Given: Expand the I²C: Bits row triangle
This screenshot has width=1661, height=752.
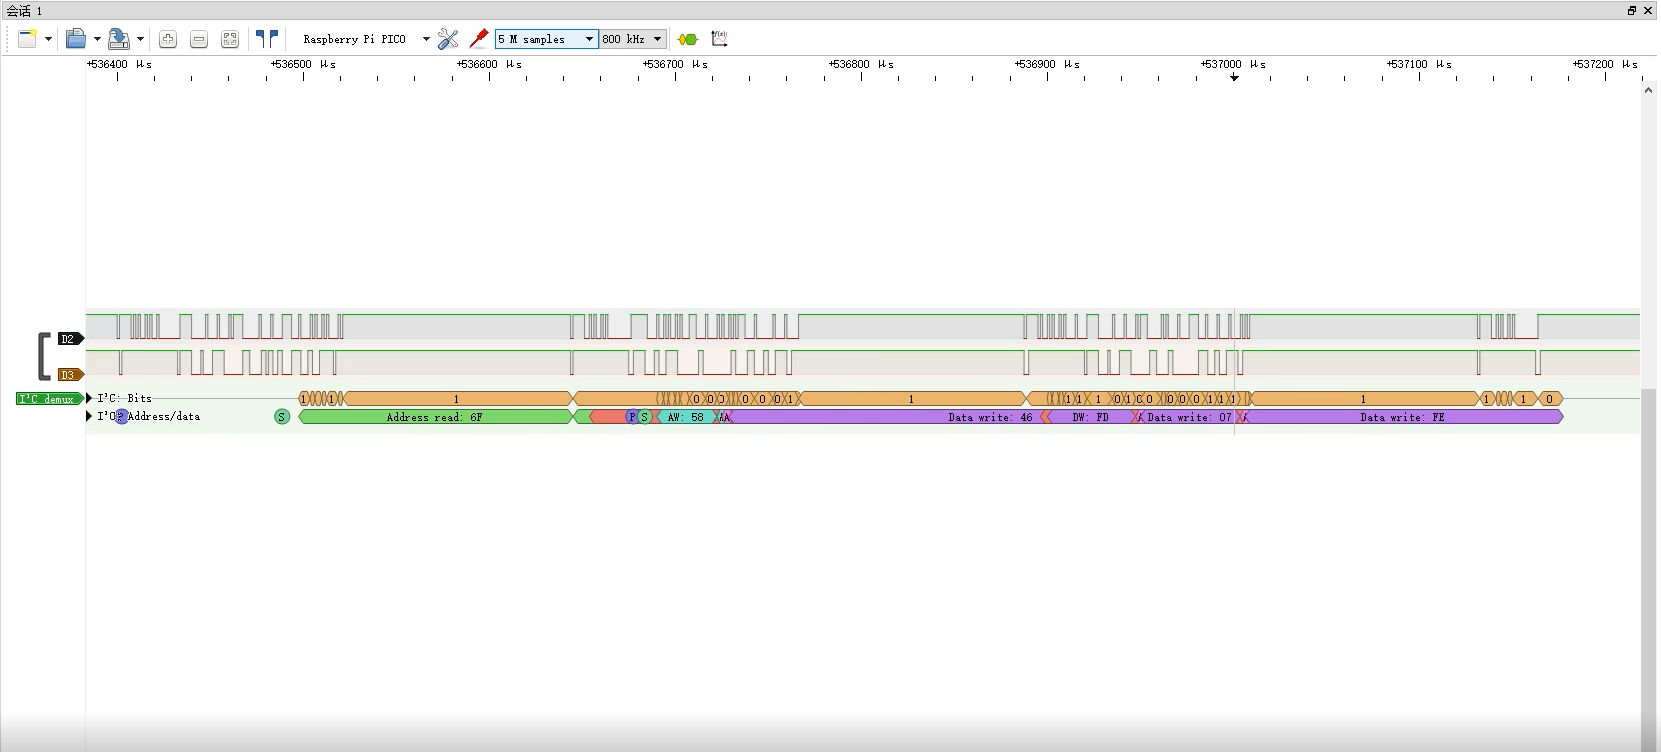Looking at the screenshot, I should 89,398.
